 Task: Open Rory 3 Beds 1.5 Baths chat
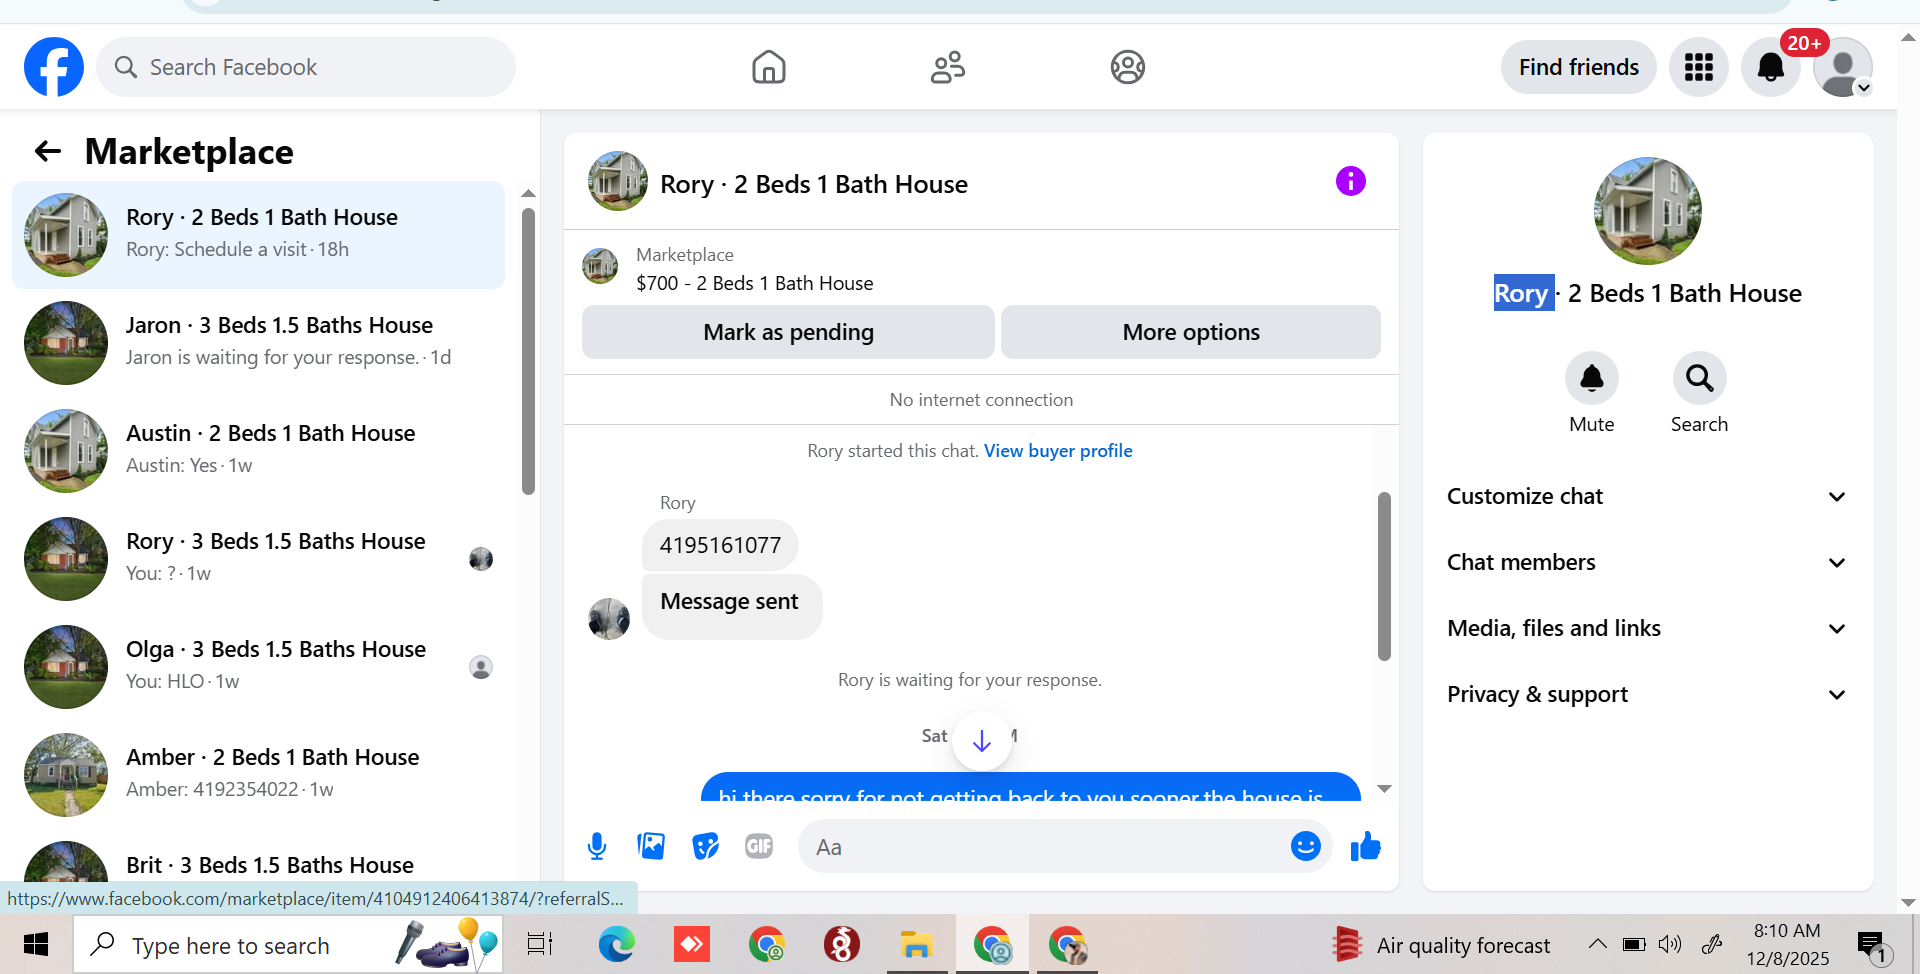[258, 559]
